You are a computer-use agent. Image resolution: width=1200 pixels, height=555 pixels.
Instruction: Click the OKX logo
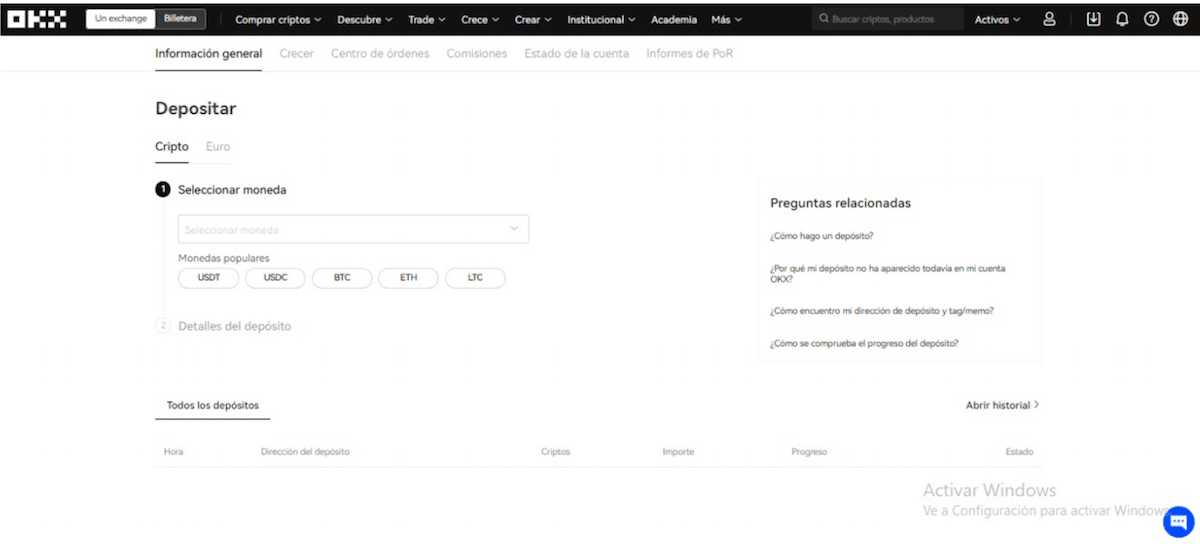[37, 18]
